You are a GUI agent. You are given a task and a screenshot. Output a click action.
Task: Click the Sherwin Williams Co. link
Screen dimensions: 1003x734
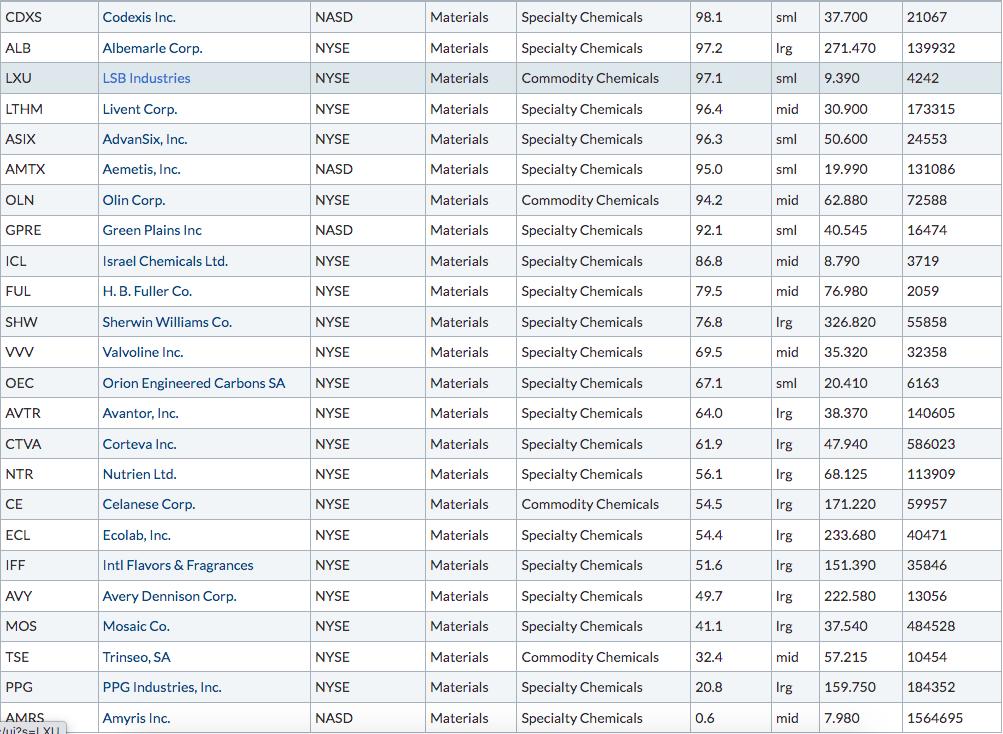[x=167, y=322]
